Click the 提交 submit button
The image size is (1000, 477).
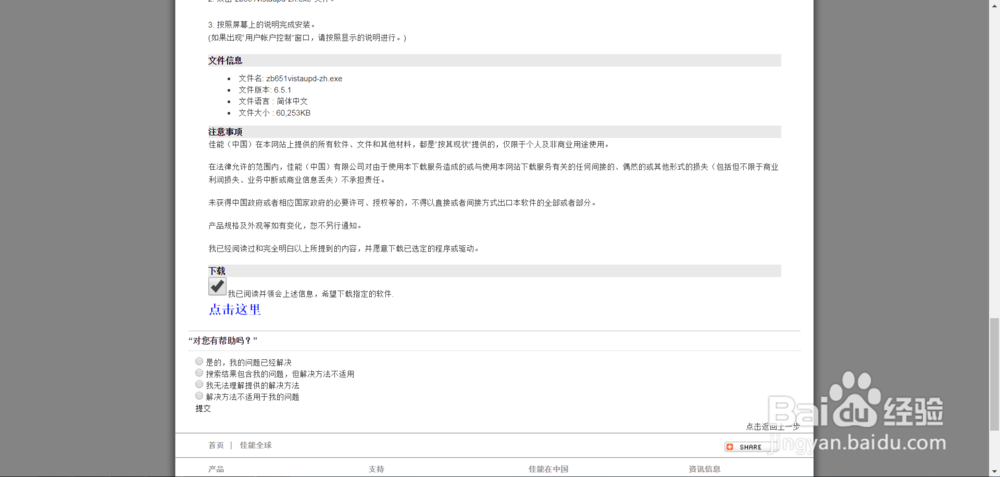[x=203, y=409]
